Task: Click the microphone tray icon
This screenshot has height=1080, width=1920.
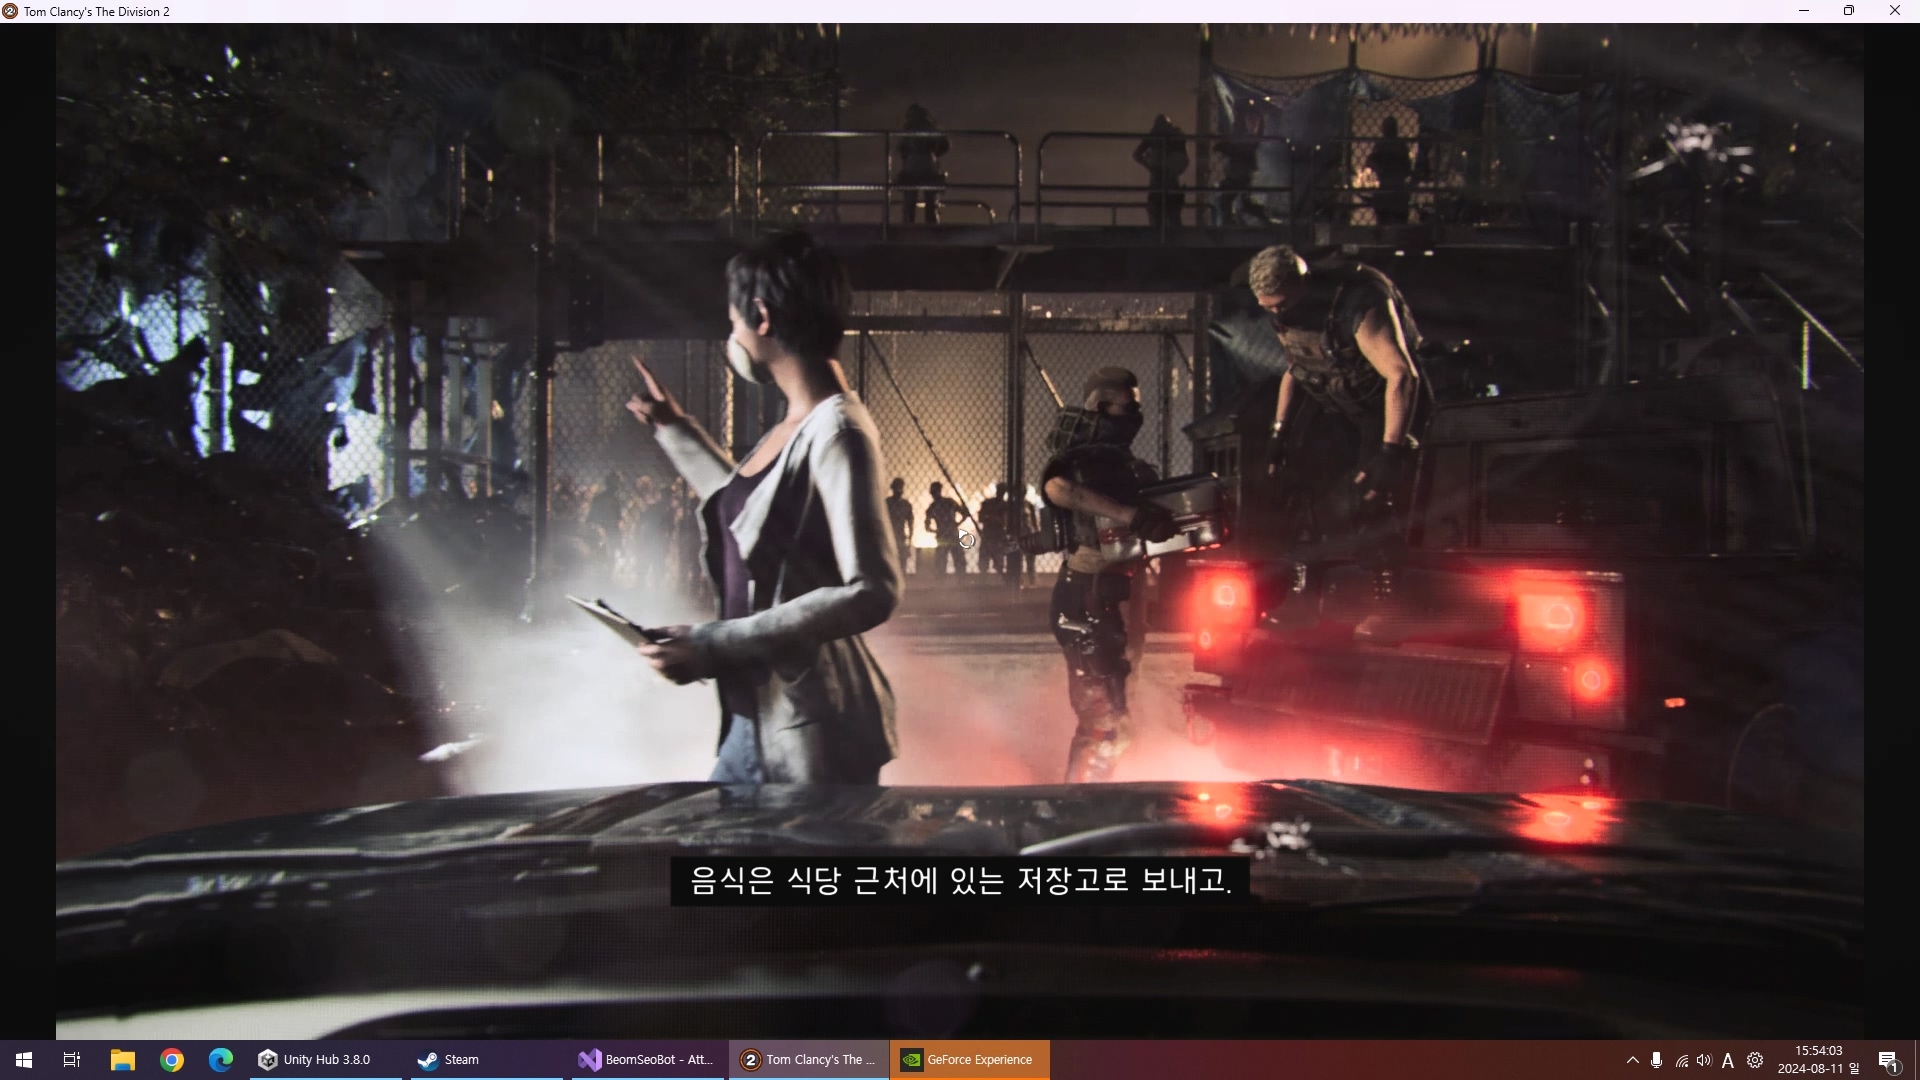Action: coord(1657,1060)
